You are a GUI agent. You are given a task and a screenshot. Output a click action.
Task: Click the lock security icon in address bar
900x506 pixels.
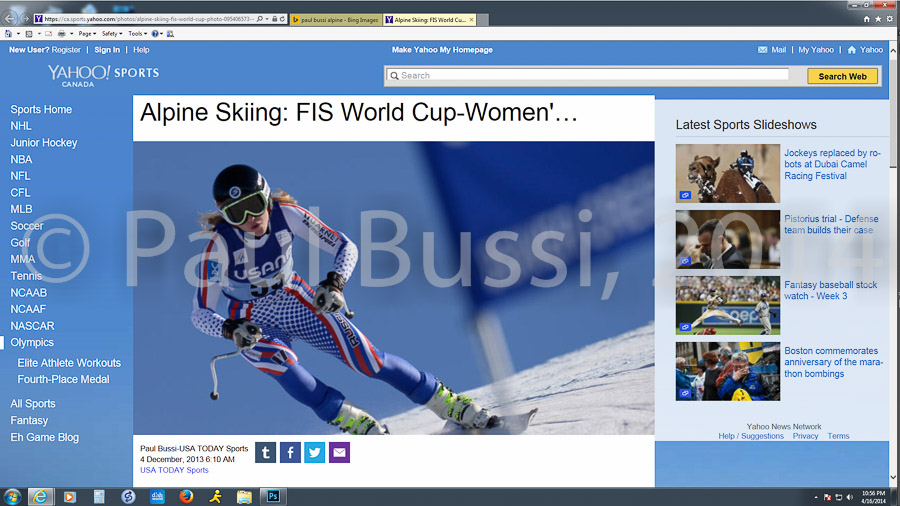pyautogui.click(x=274, y=19)
